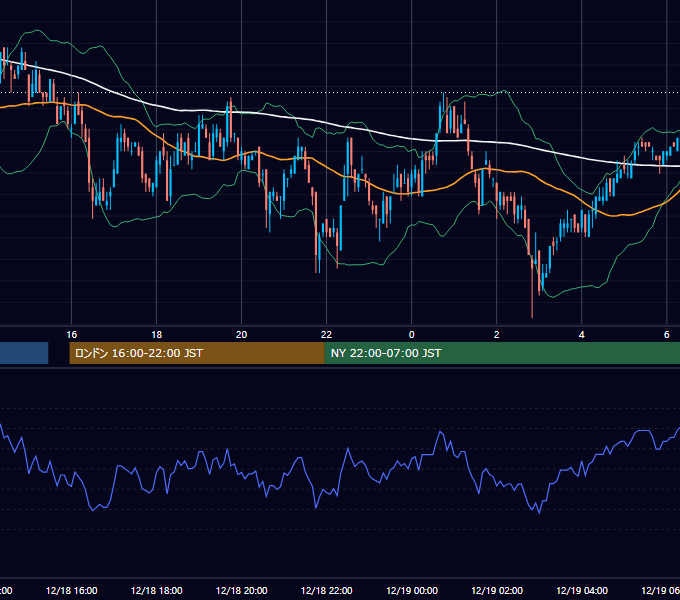Click the upper time axis label 2
This screenshot has height=600, width=680.
(x=497, y=335)
